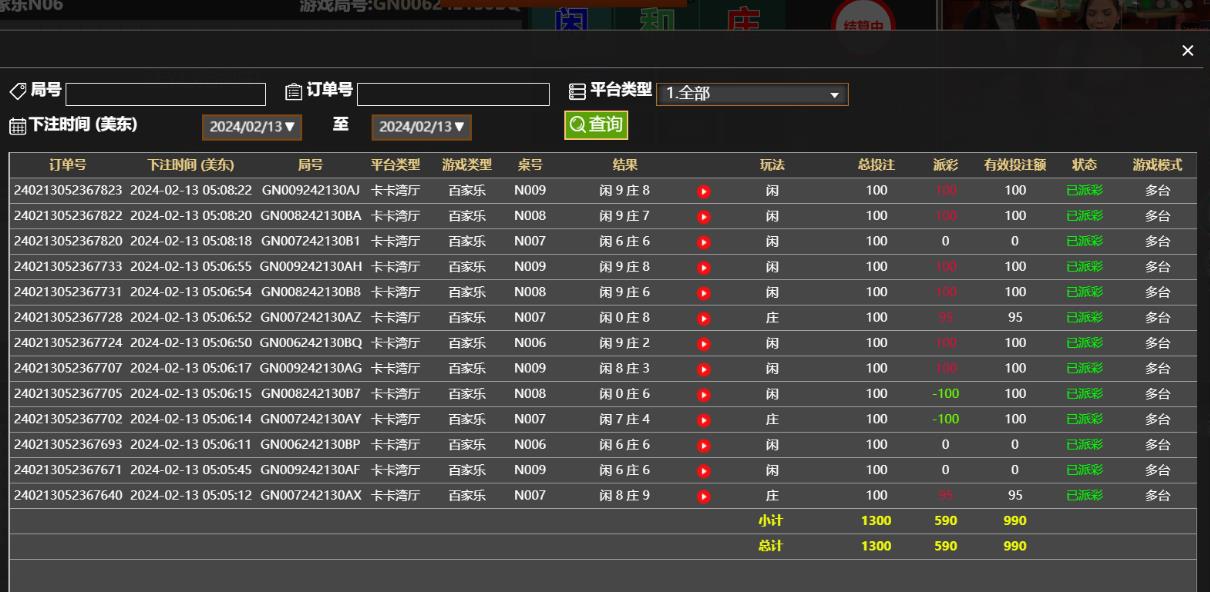1210x592 pixels.
Task: Focus the 局号 input field
Action: [166, 94]
